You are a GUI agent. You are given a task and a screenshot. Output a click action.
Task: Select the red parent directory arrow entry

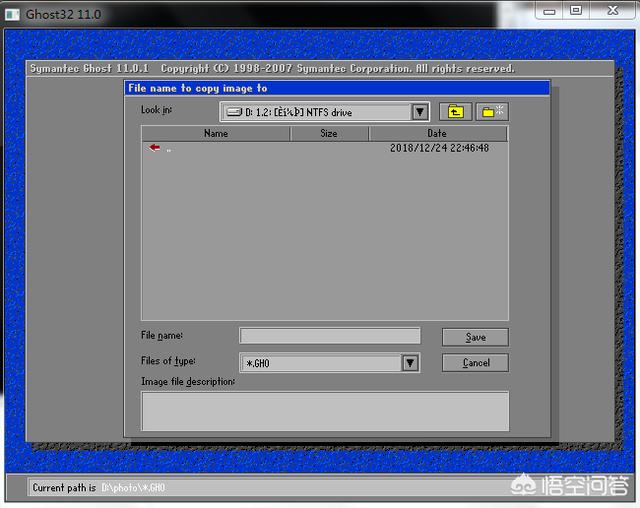[155, 148]
